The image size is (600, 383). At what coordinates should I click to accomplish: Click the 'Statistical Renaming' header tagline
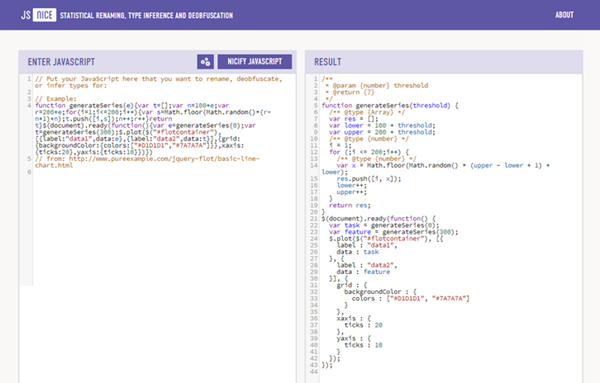147,15
